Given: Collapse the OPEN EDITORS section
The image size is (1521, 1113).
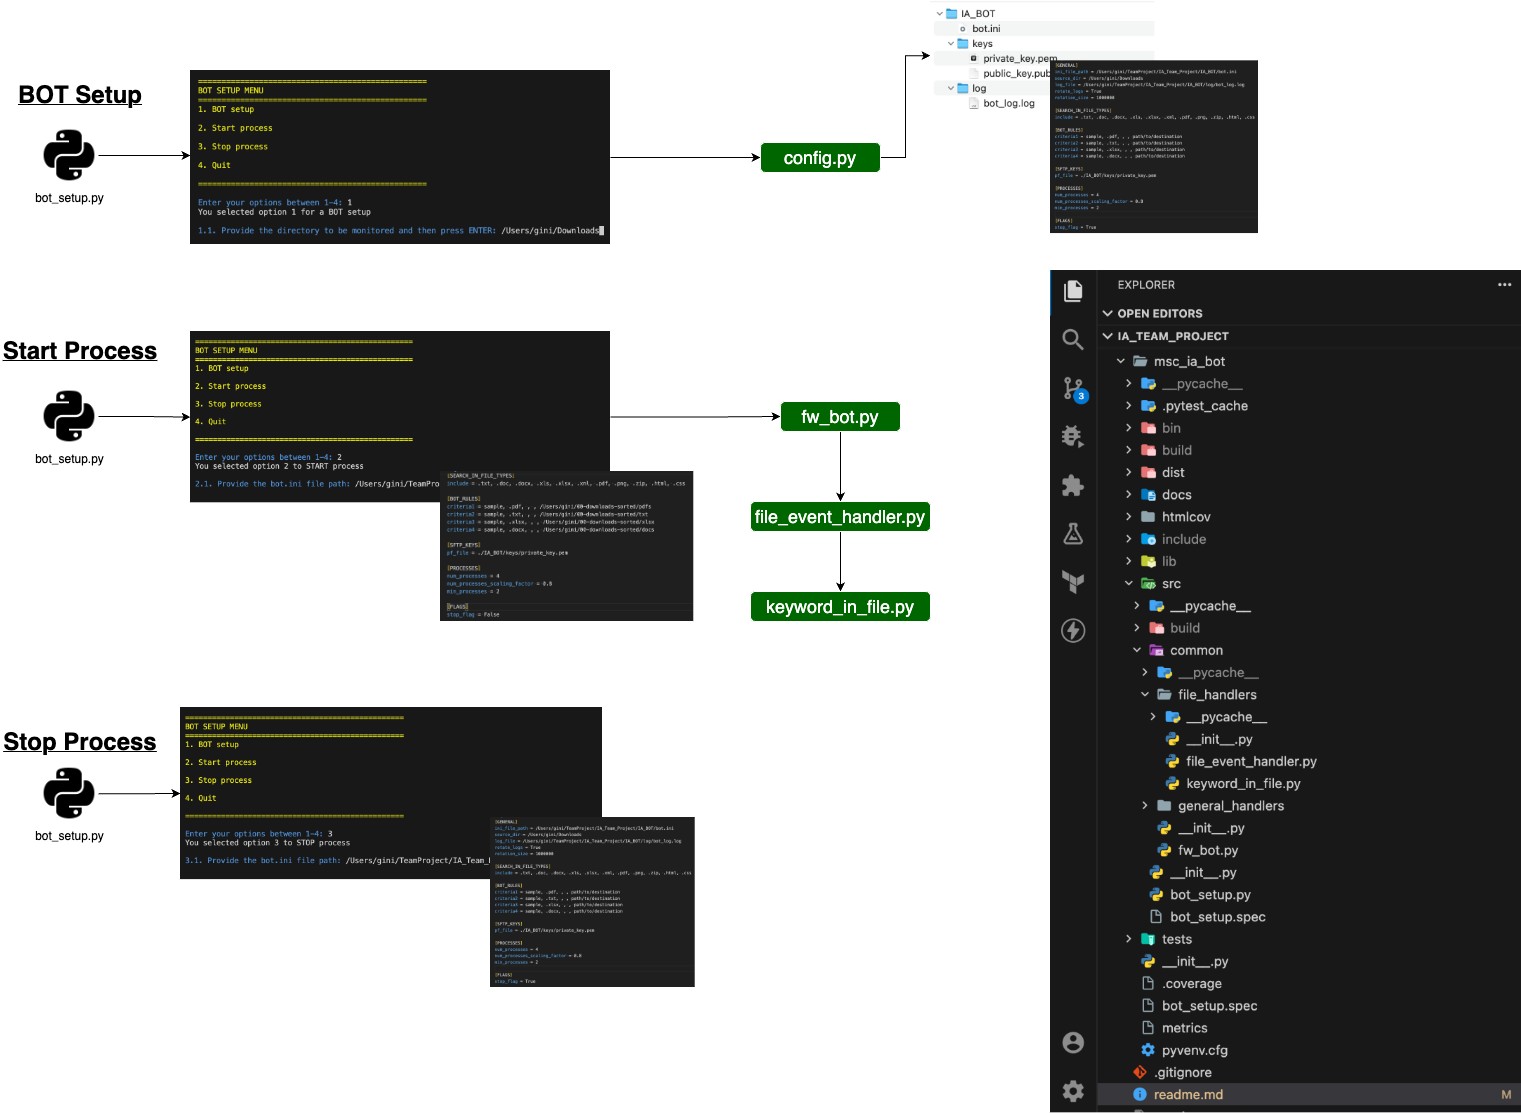Looking at the screenshot, I should click(x=1108, y=313).
